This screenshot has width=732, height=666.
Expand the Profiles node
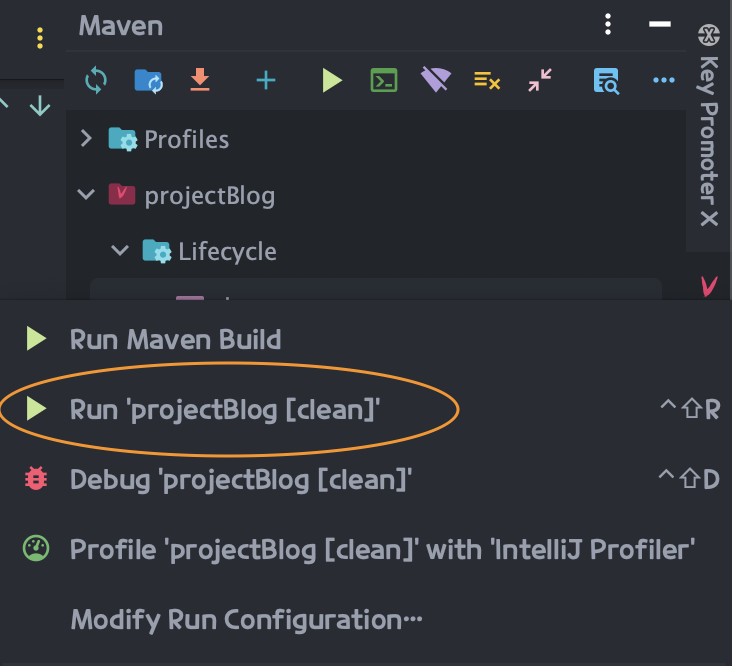pos(86,139)
